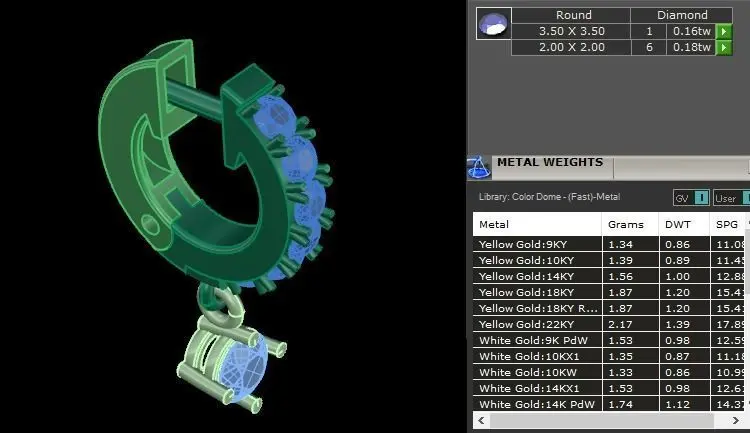Click the Round shape header cell
750x433 pixels.
tap(572, 15)
